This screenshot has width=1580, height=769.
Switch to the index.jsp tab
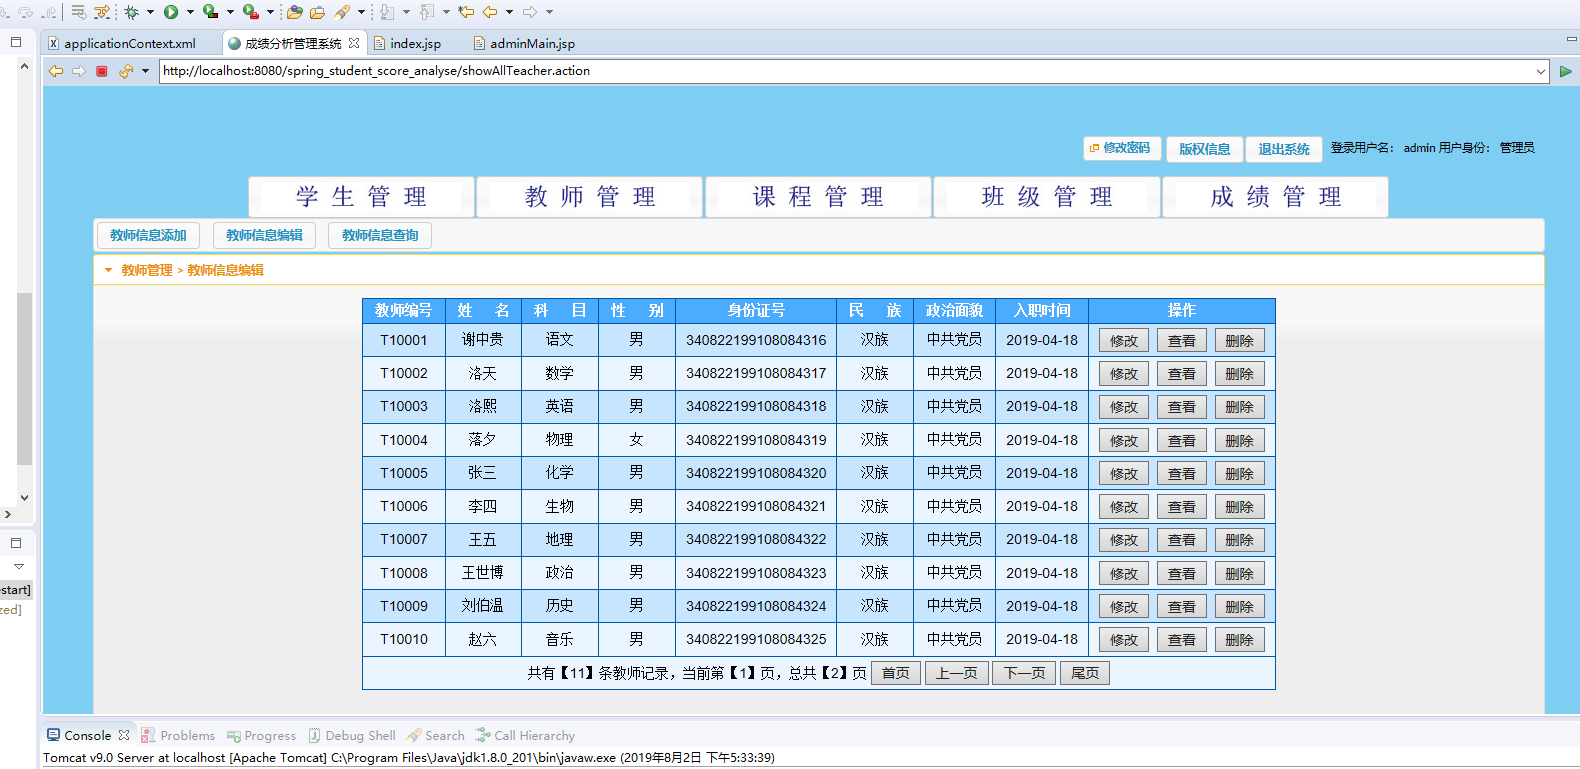(x=407, y=43)
